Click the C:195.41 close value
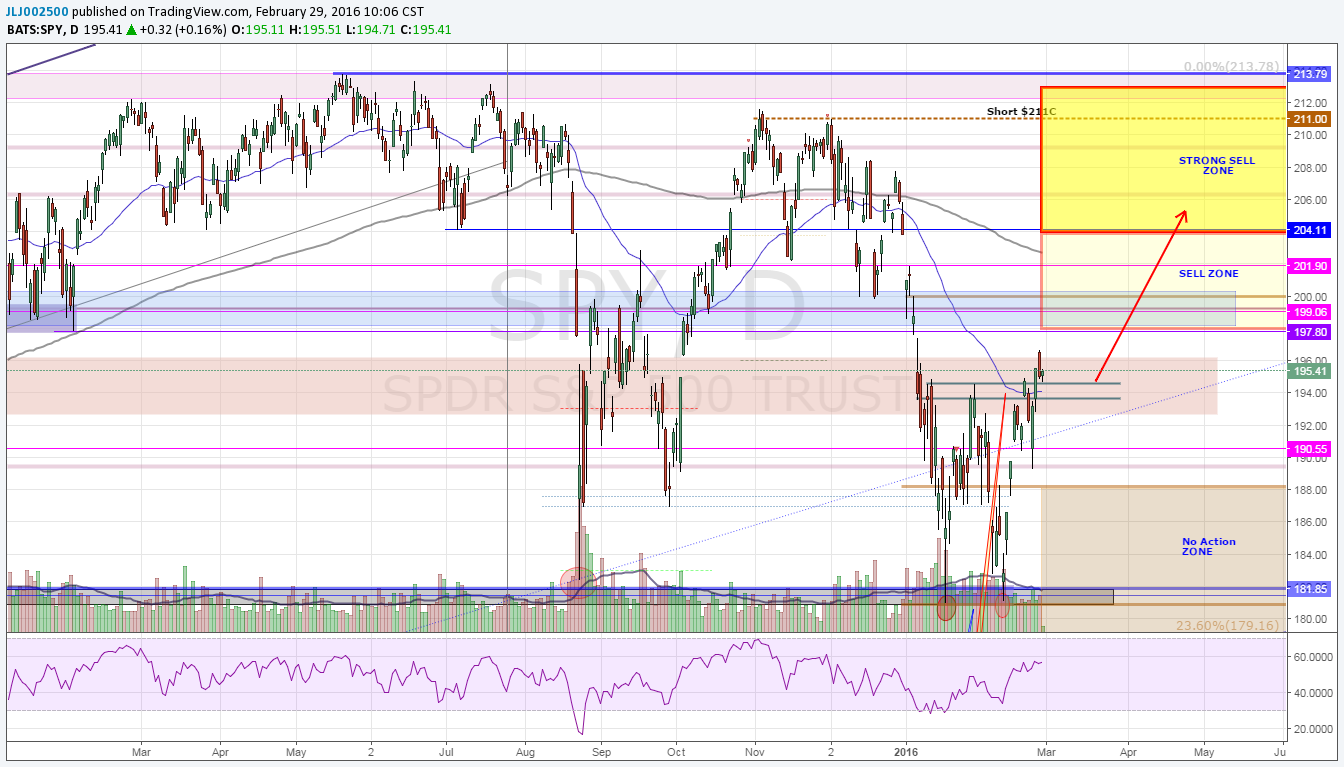Screen dimensions: 1344x767 [426, 30]
